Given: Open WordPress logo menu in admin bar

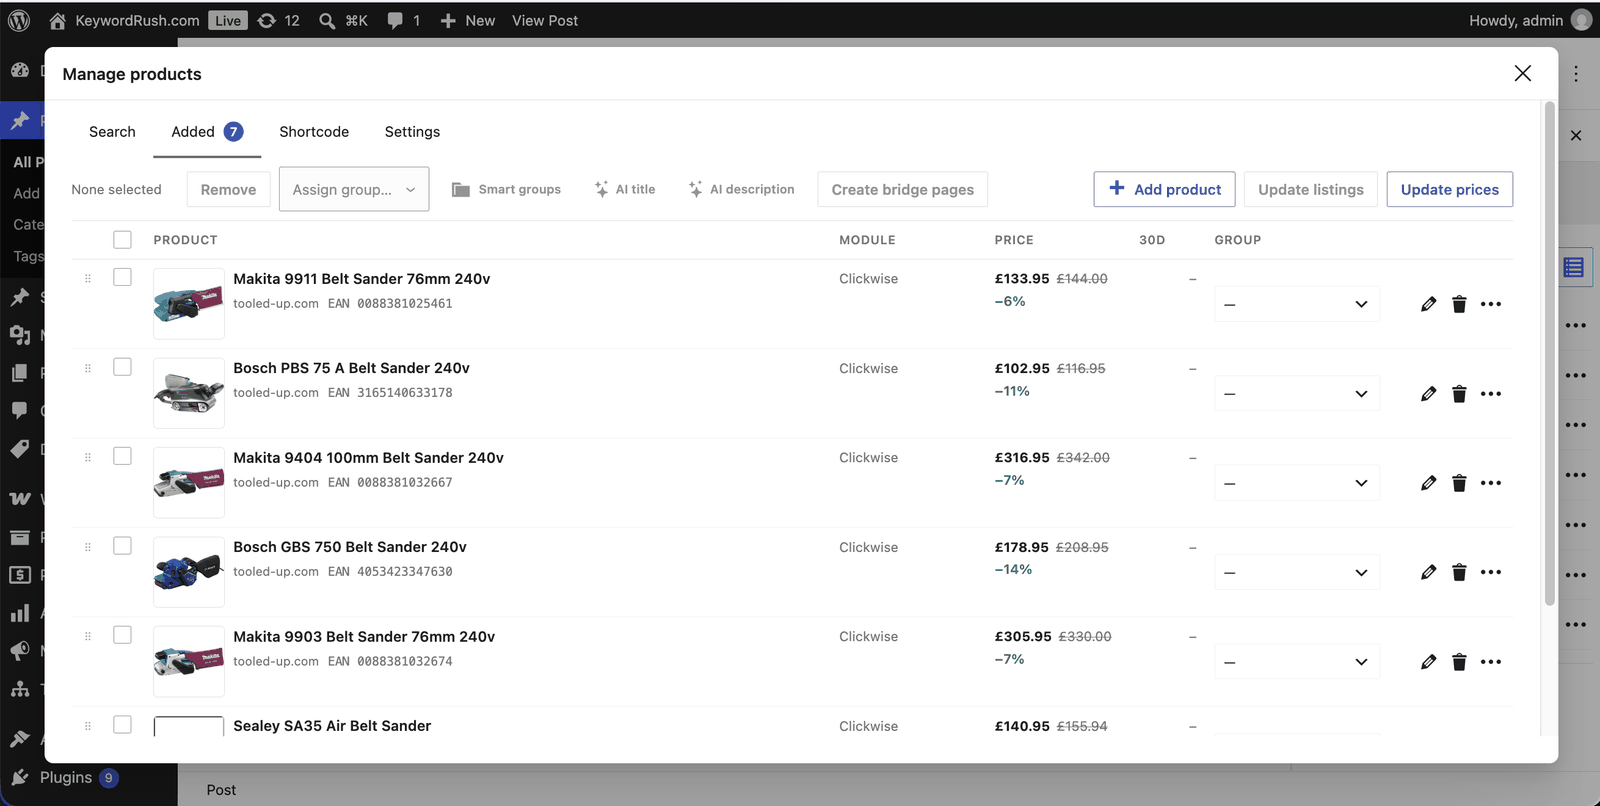Looking at the screenshot, I should pos(19,20).
